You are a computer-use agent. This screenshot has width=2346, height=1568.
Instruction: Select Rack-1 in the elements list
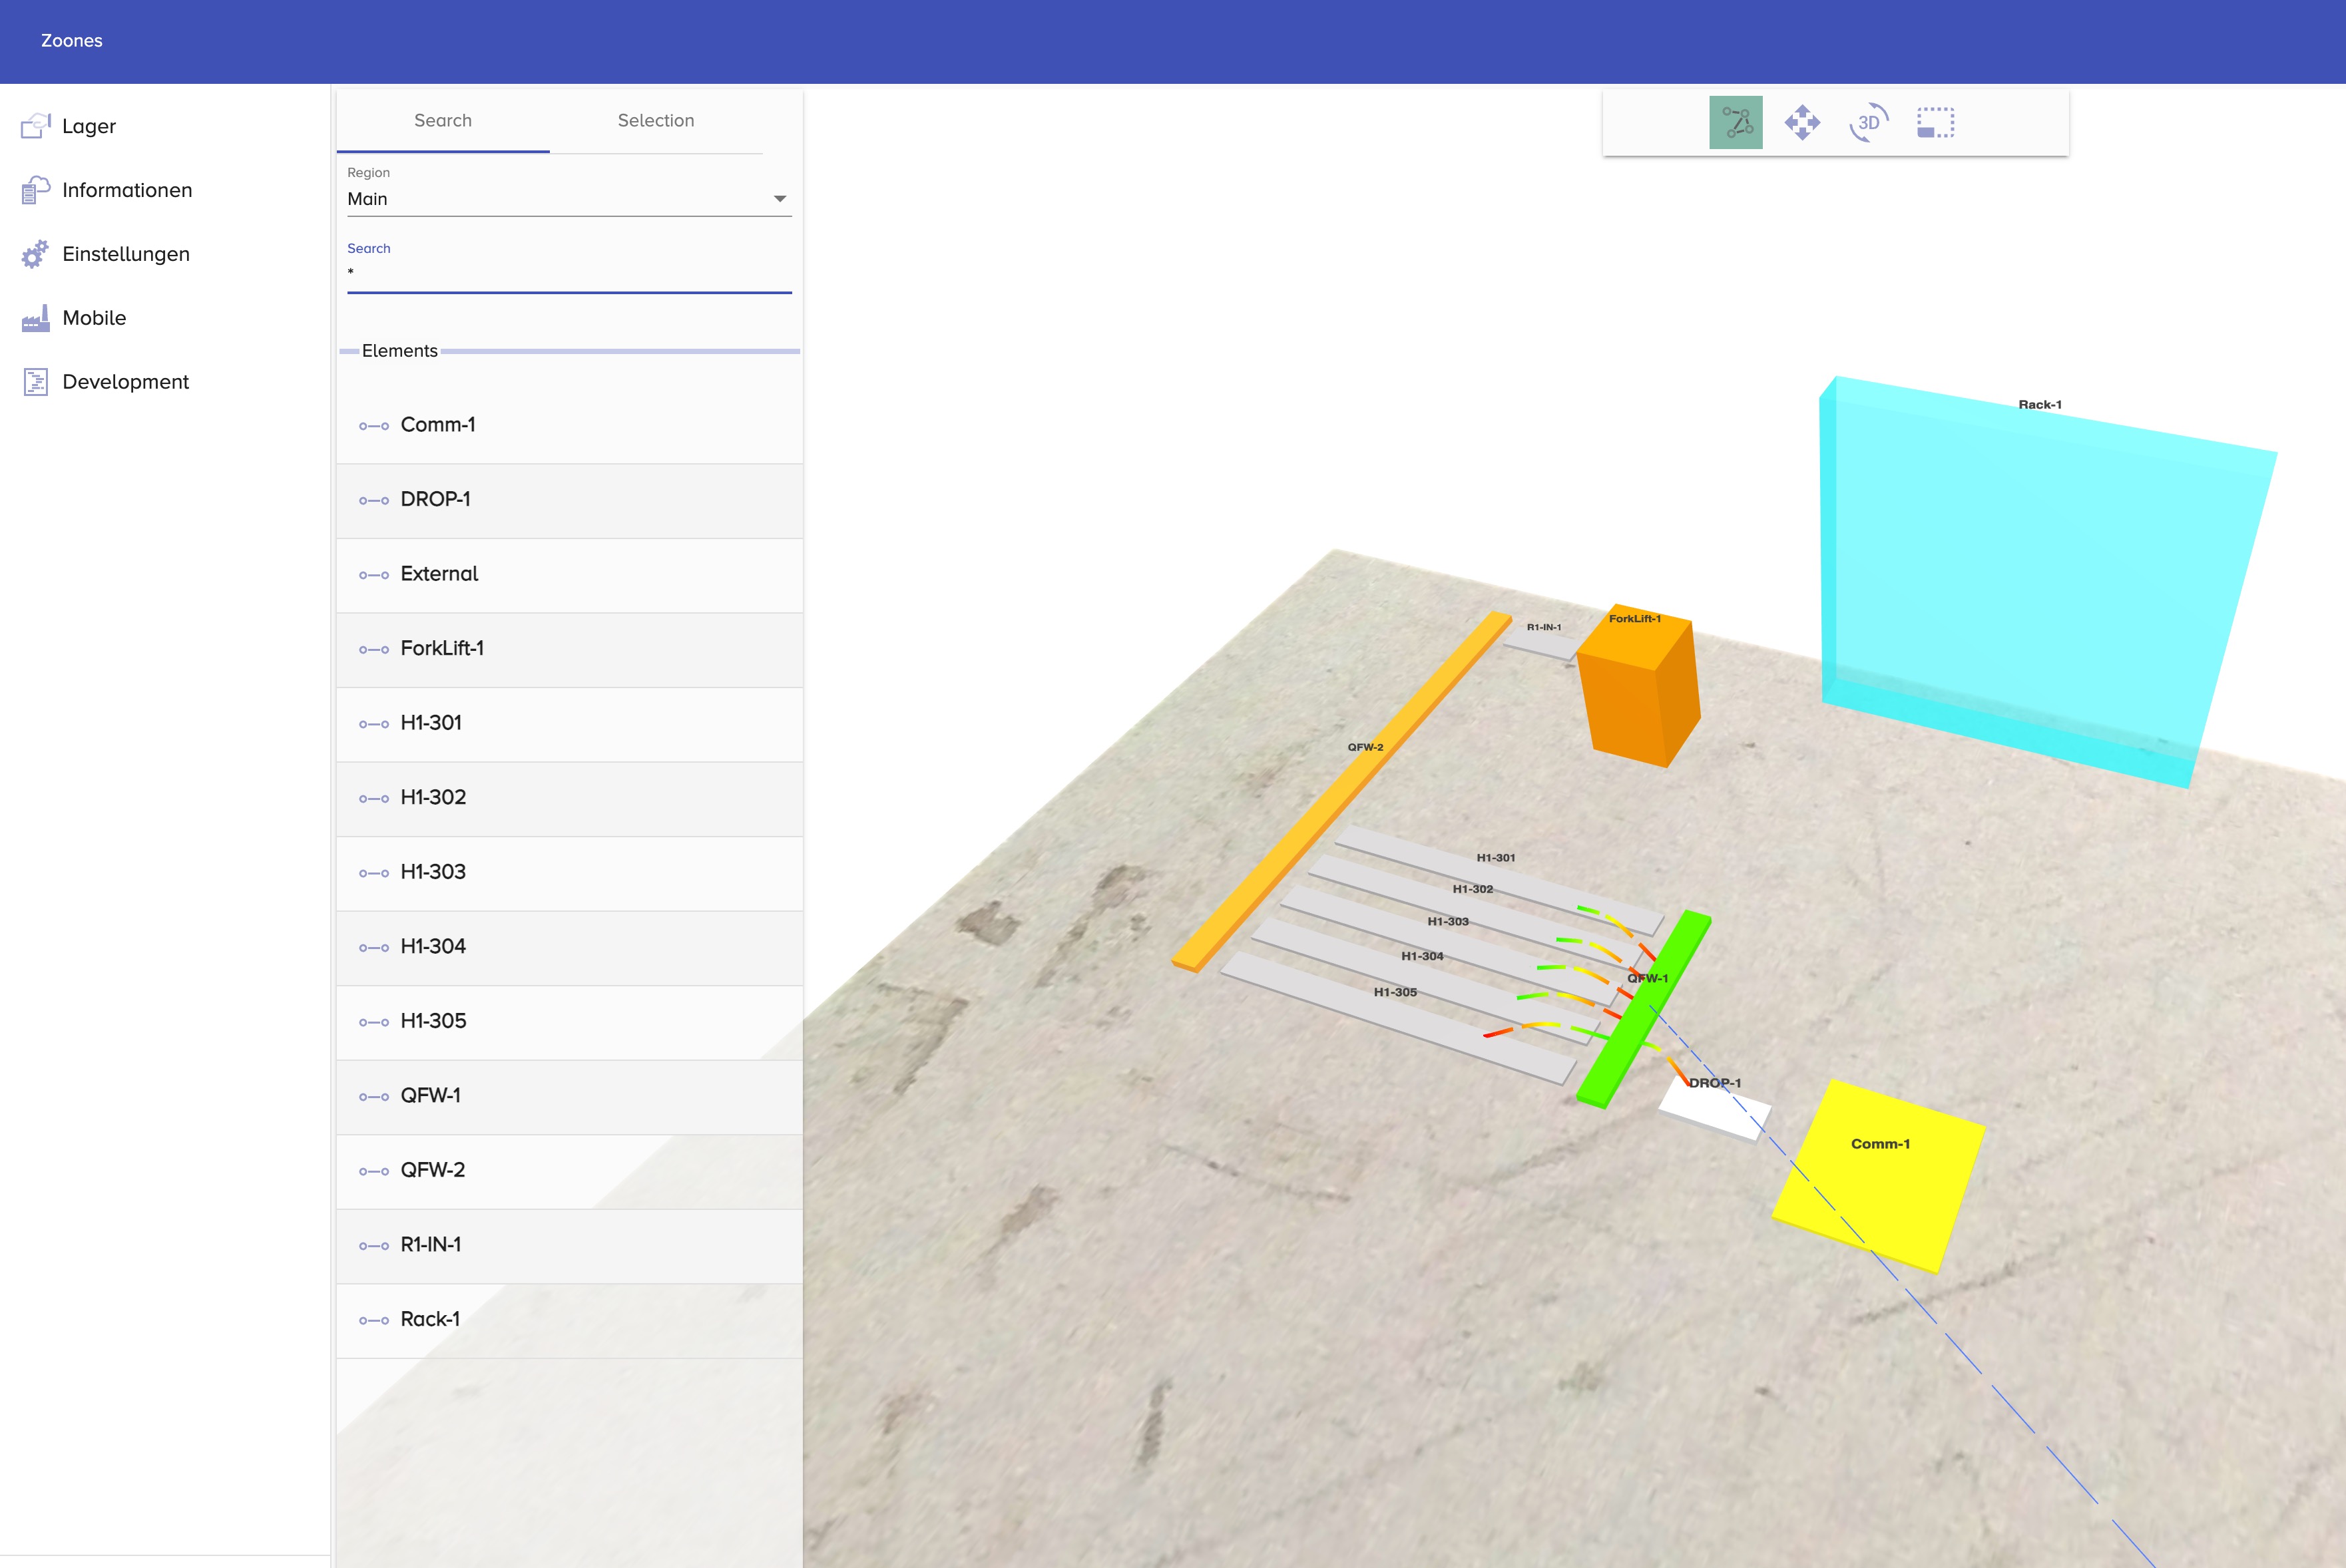click(568, 1320)
